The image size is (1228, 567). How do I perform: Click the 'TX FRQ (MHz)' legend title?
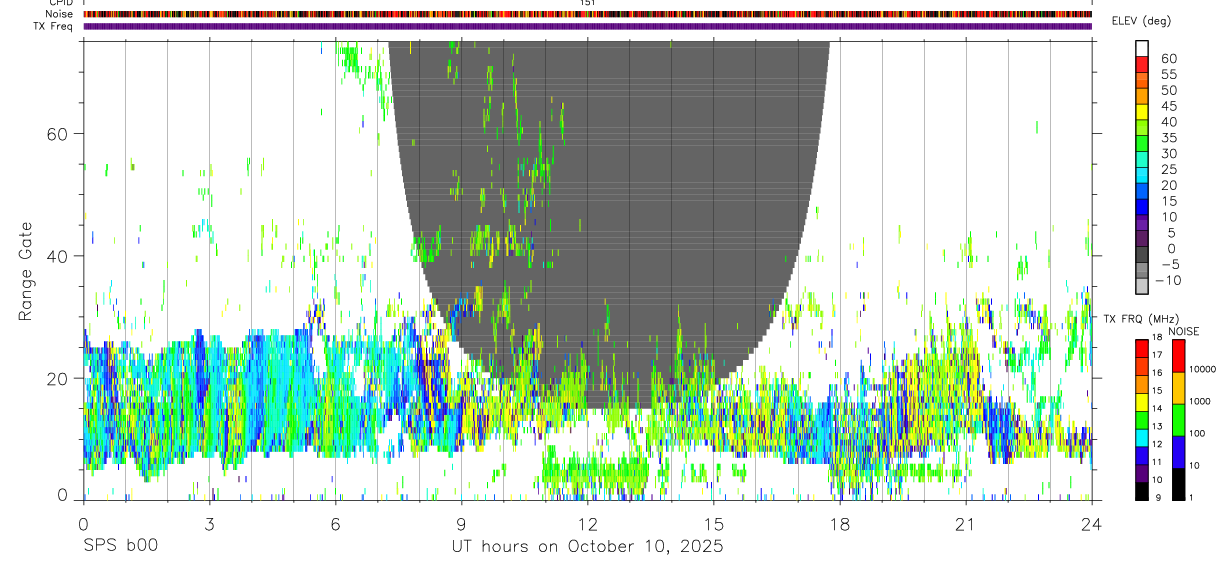(1142, 319)
